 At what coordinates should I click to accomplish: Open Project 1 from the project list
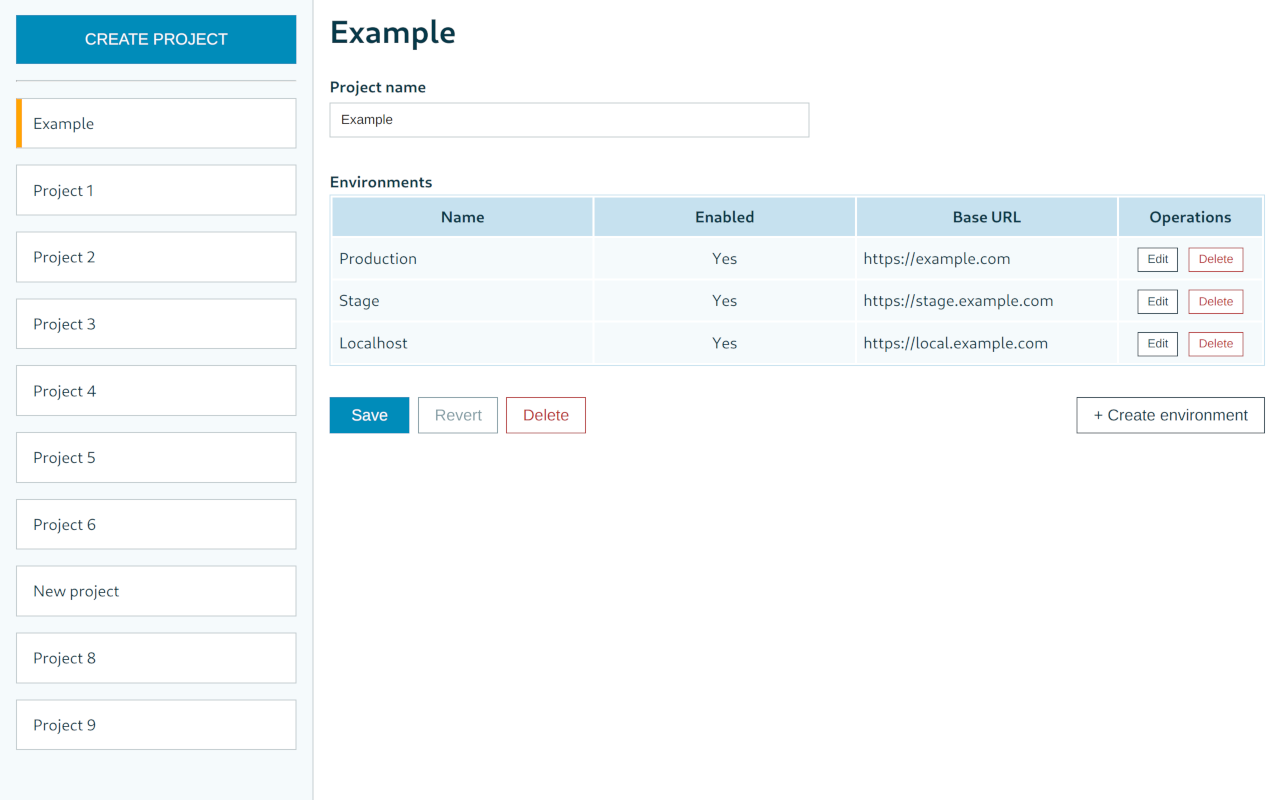point(156,190)
